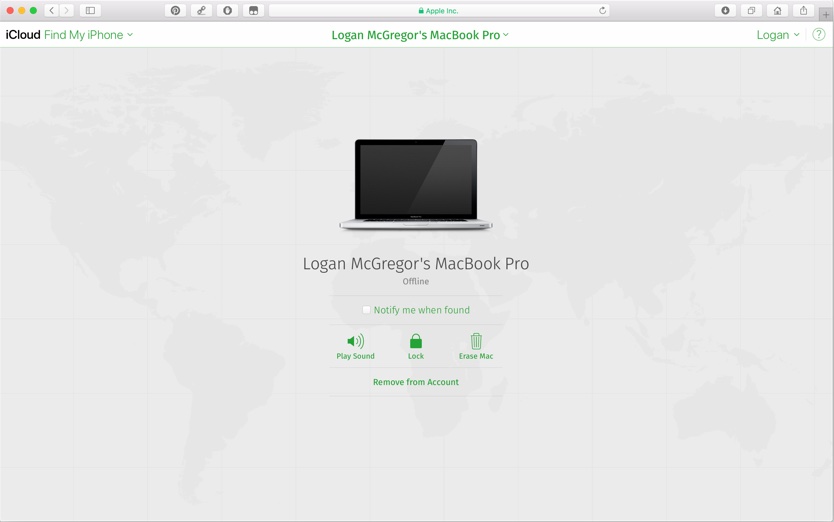Reload the page with the refresh icon
Viewport: 834px width, 522px height.
click(x=602, y=10)
